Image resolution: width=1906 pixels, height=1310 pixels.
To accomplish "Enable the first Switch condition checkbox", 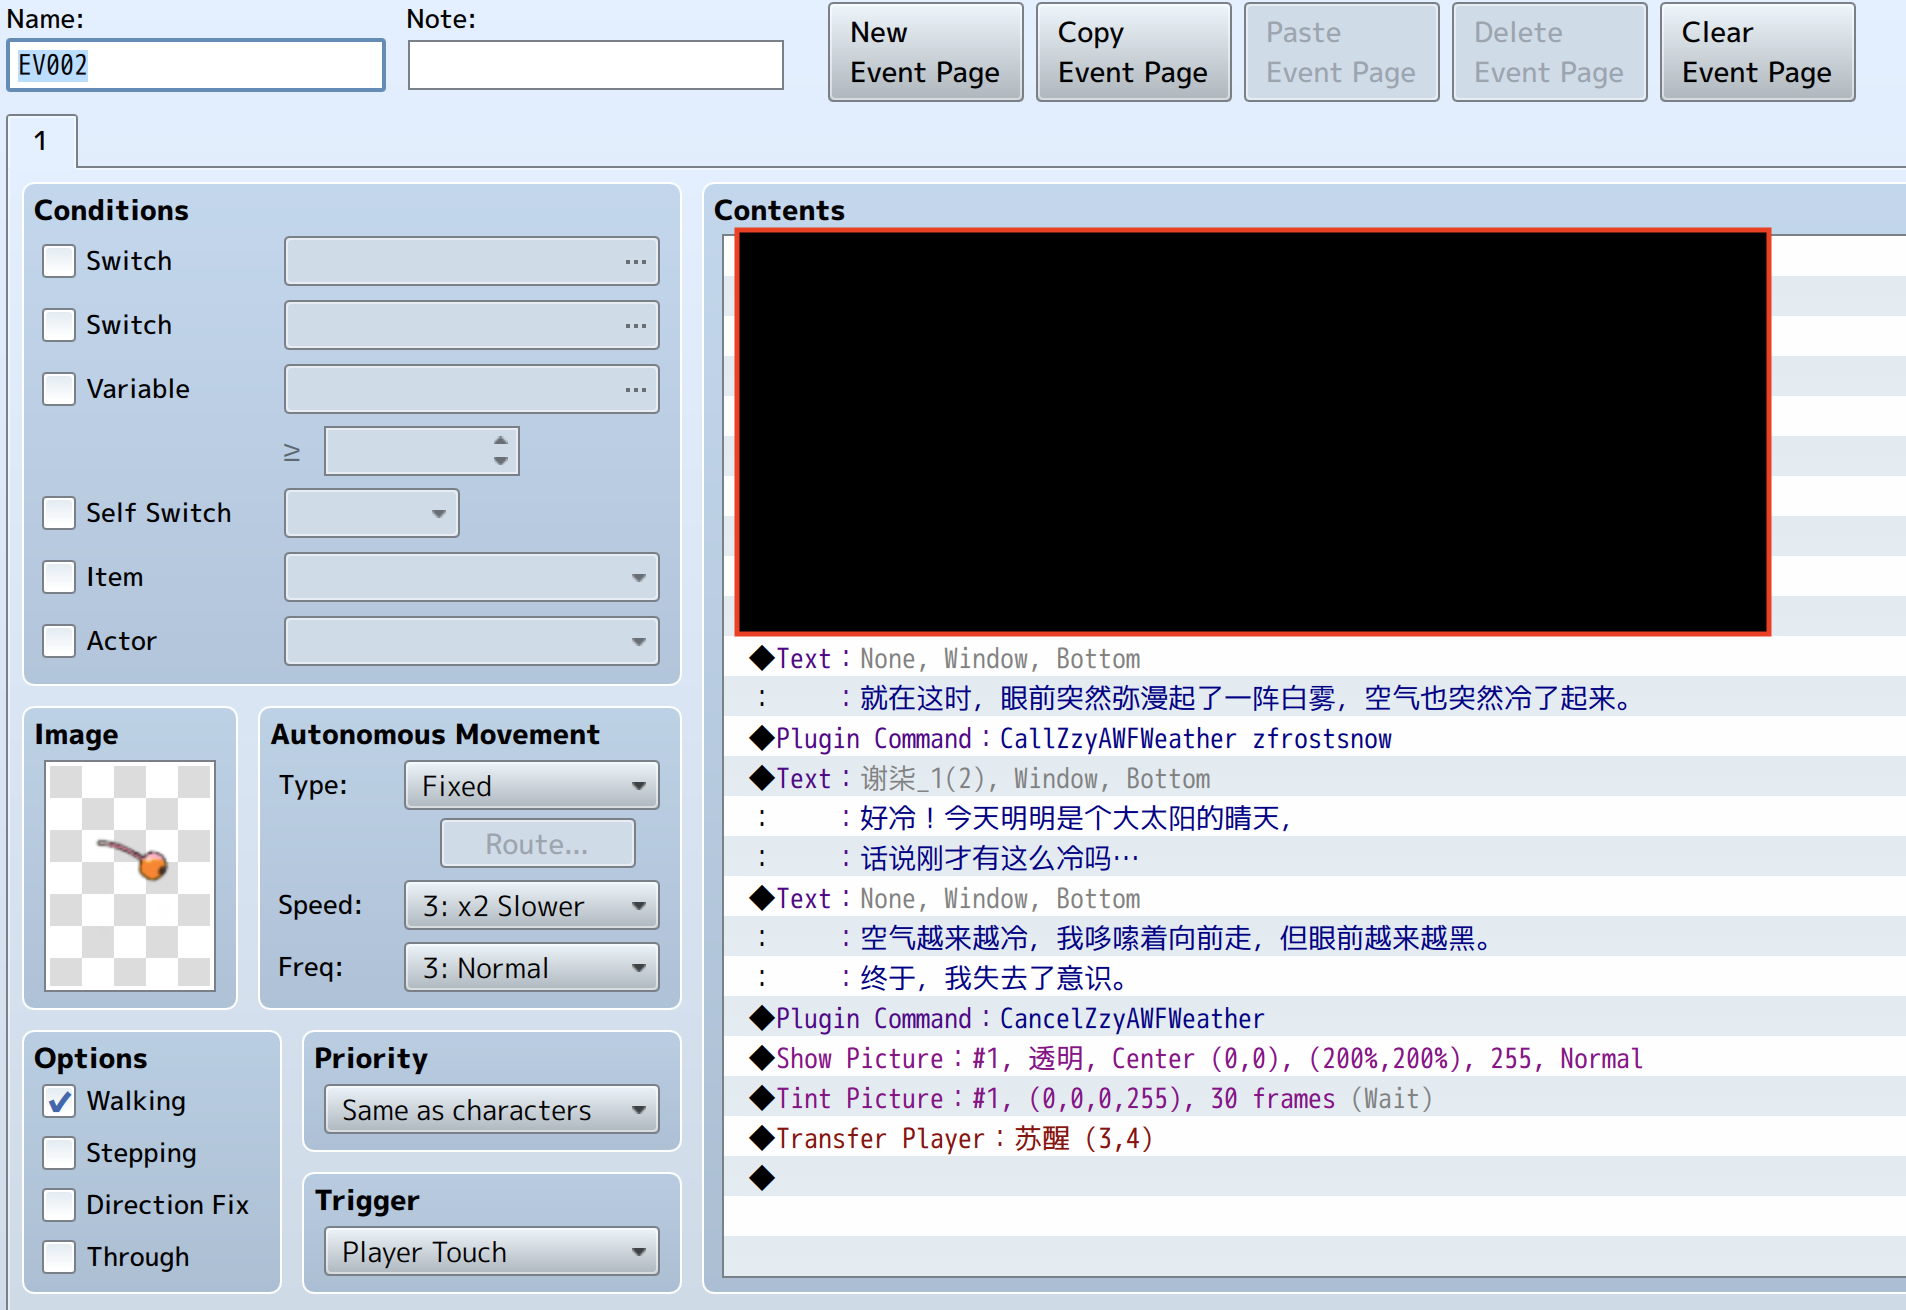I will pyautogui.click(x=59, y=261).
